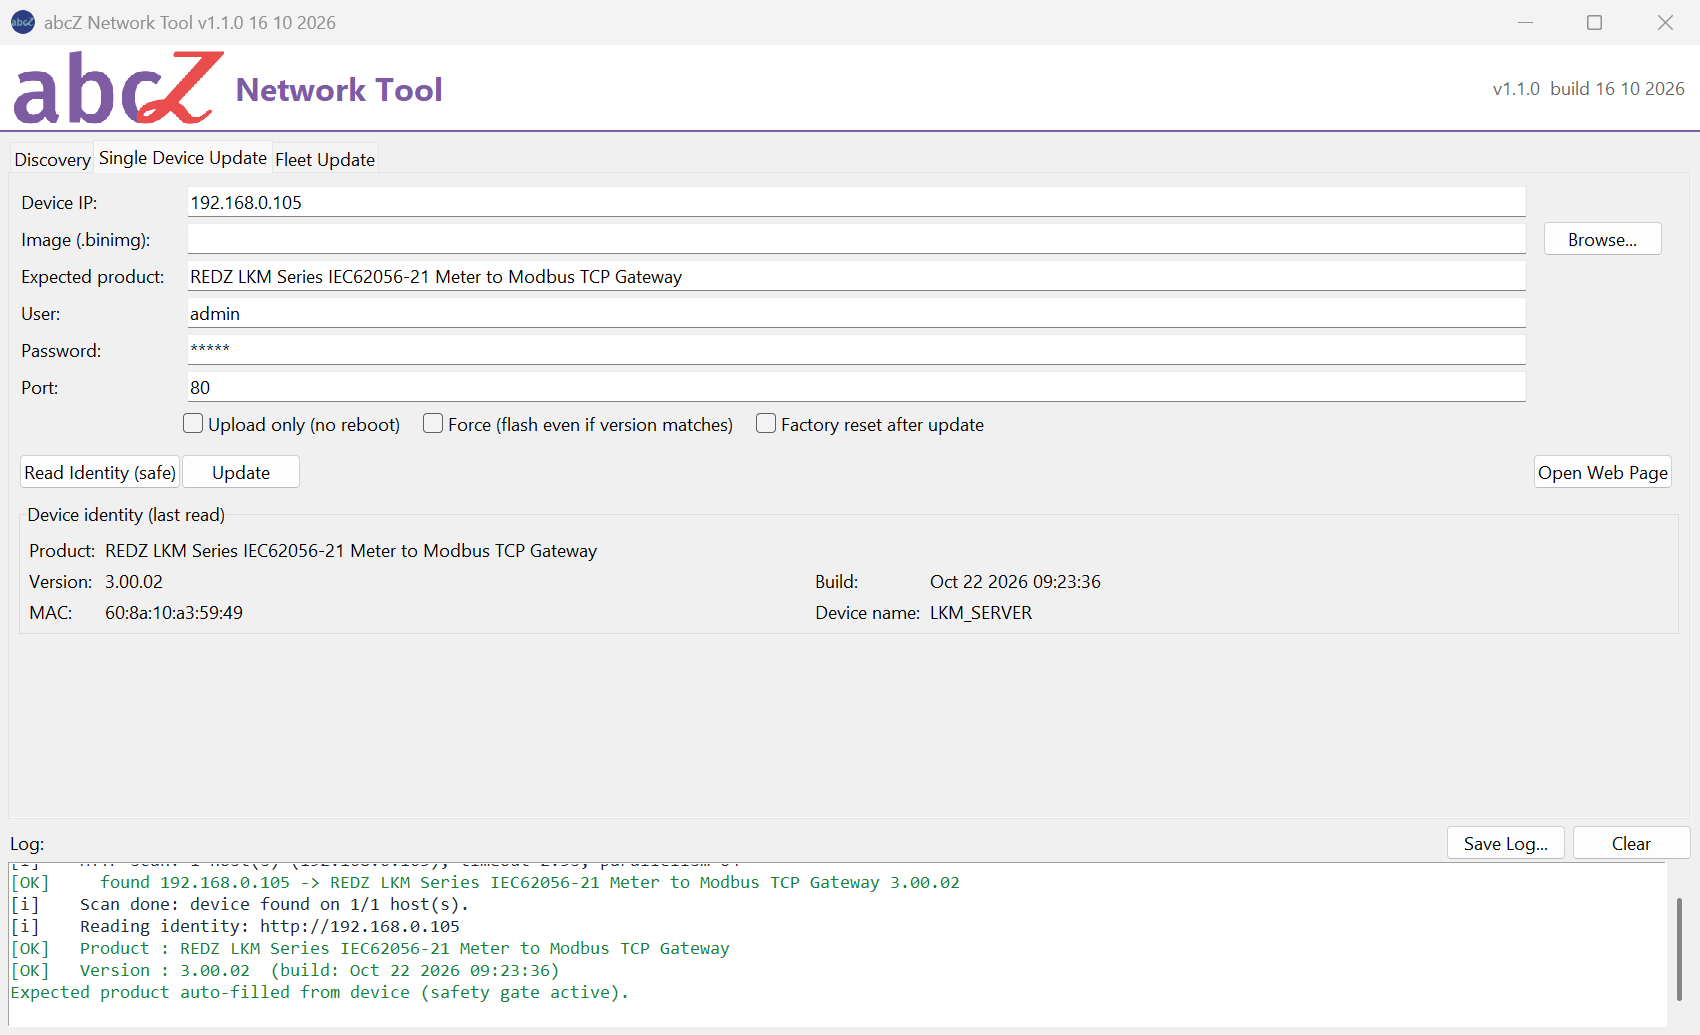Click the Port field showing 80

856,387
